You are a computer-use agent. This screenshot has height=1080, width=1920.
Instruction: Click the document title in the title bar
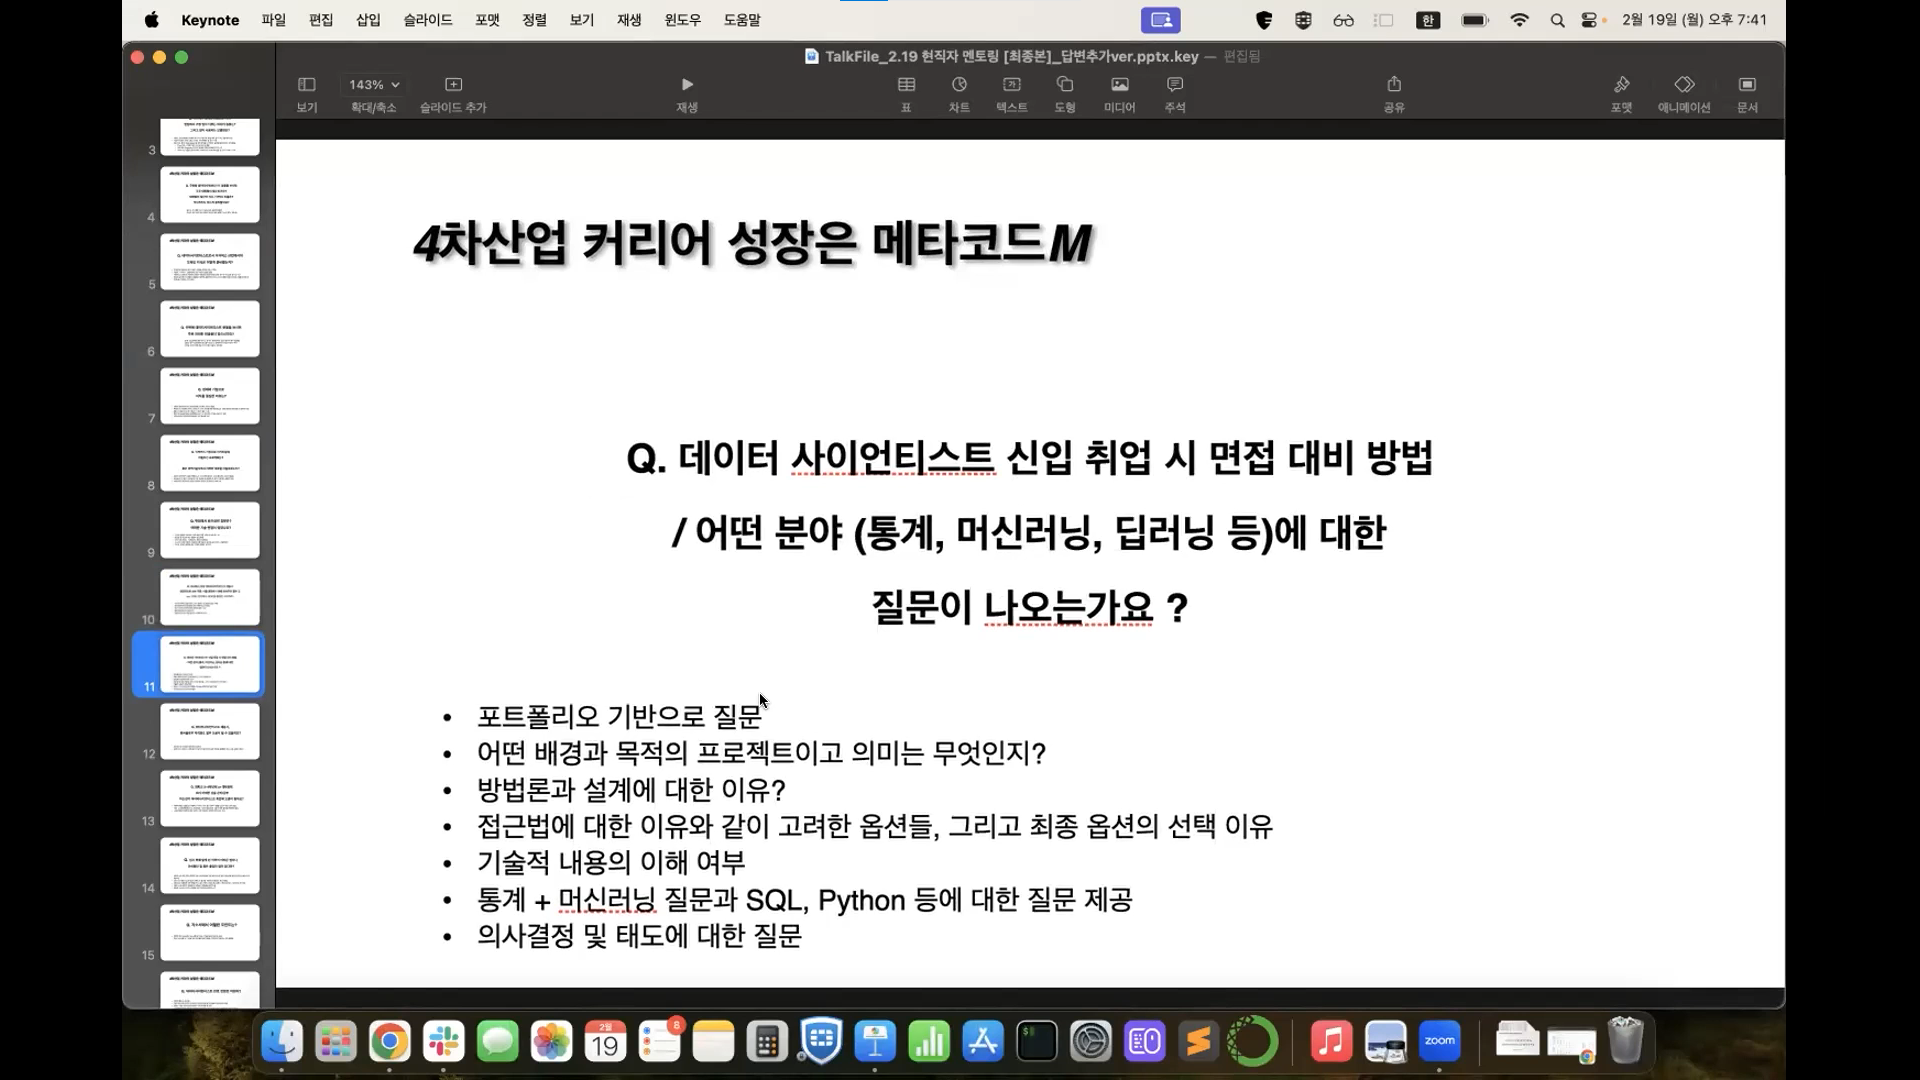coord(1010,57)
